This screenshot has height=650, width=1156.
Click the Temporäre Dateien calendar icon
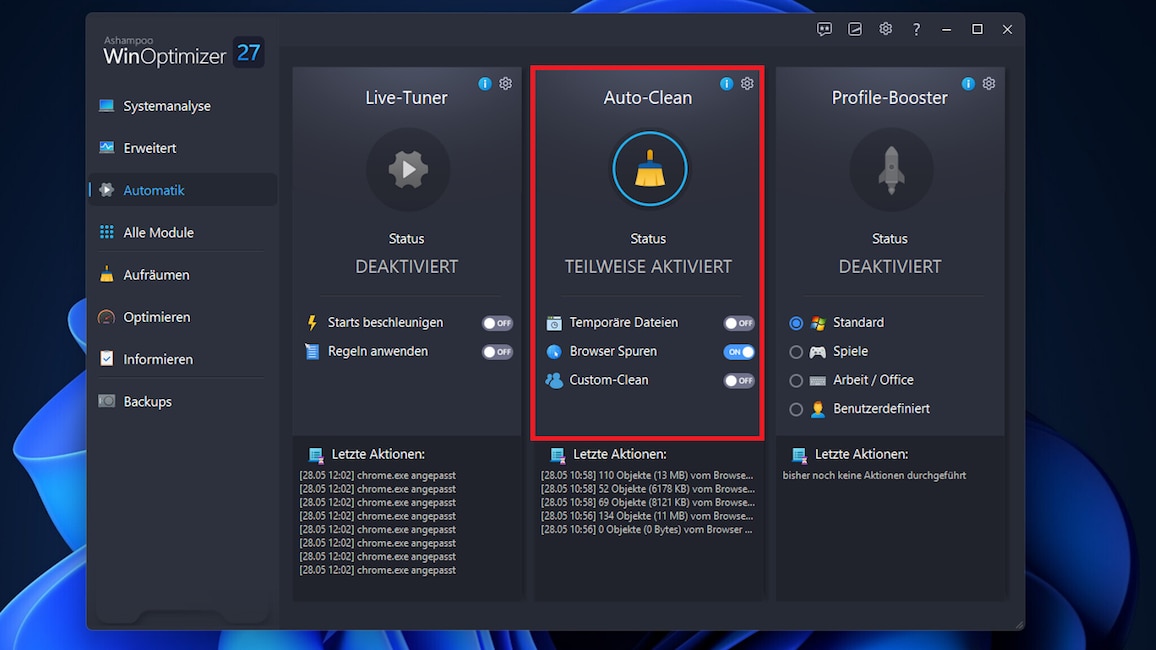[554, 323]
